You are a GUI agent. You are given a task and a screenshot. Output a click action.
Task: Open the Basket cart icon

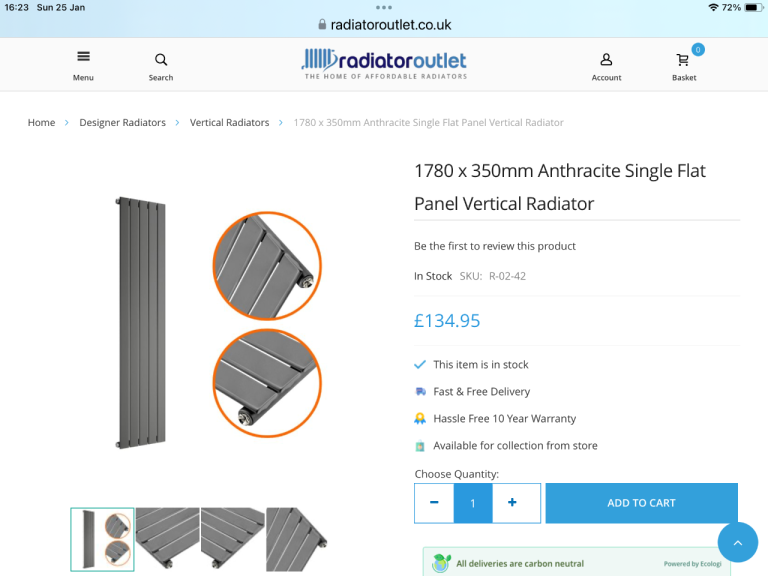683,60
